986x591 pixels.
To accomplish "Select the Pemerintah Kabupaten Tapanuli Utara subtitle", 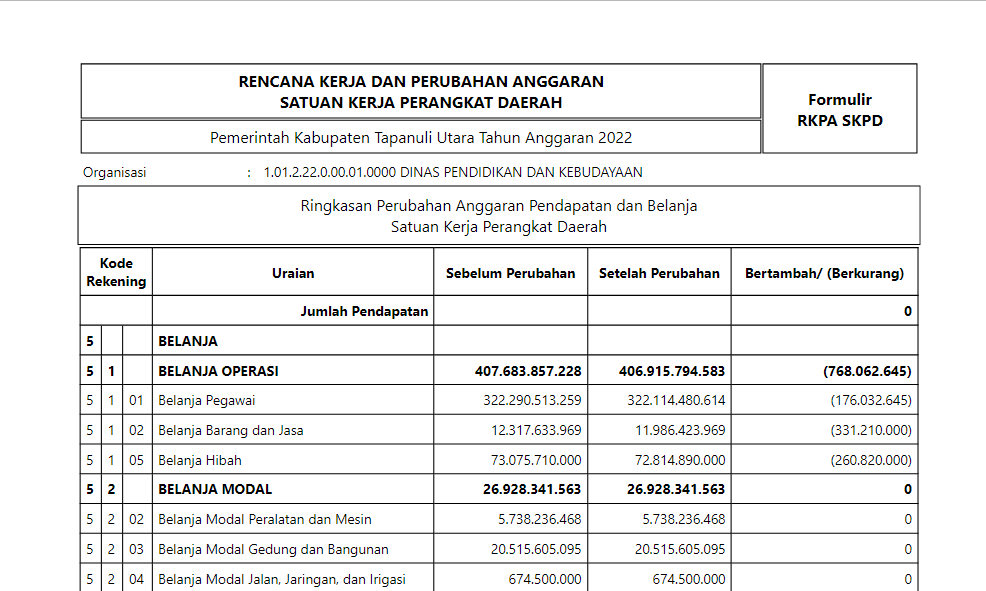I will [x=421, y=137].
